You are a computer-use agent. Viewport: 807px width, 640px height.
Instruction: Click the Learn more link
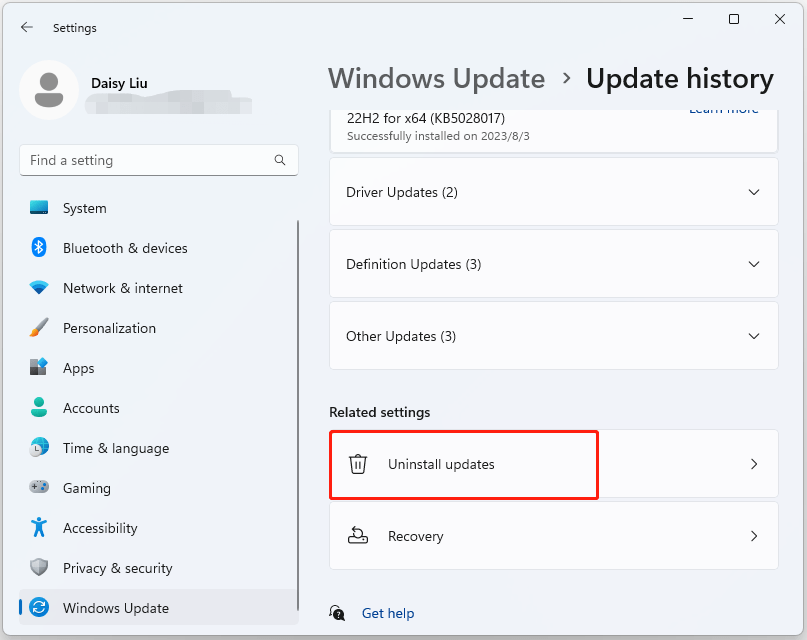(723, 108)
